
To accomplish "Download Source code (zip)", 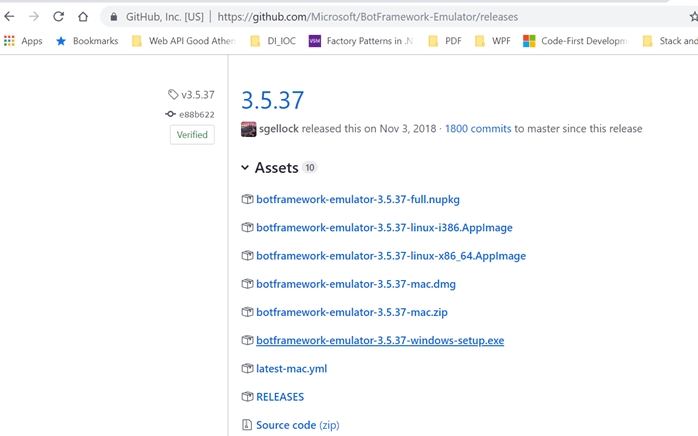I will 298,425.
